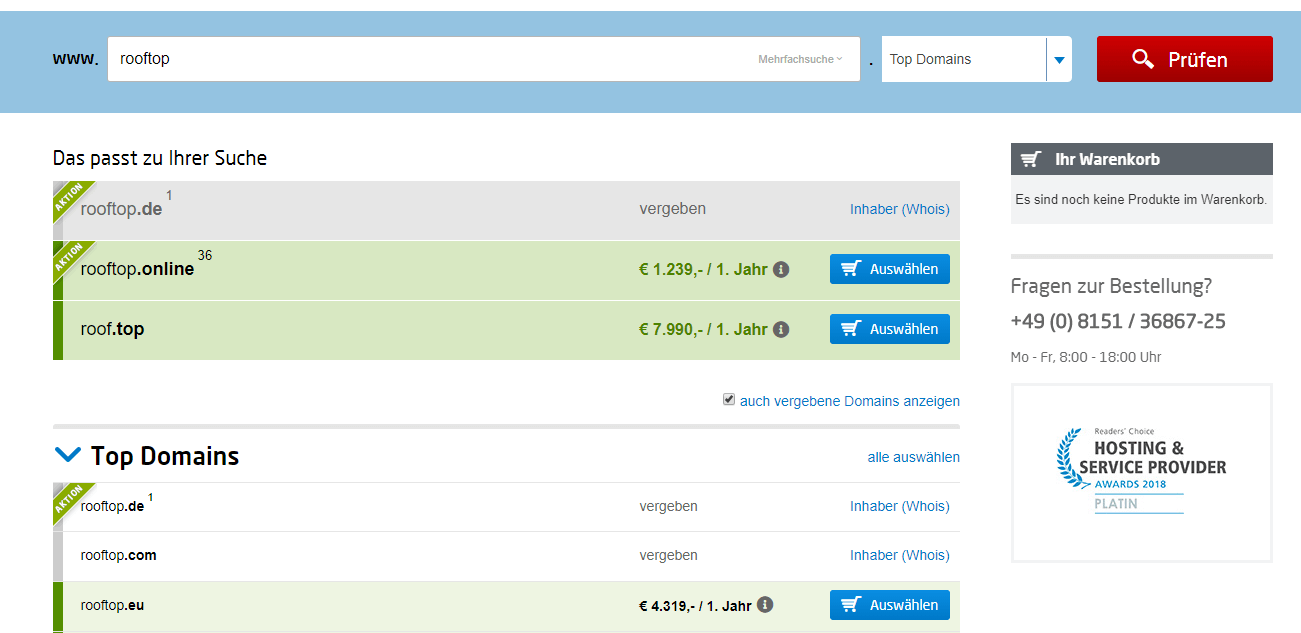This screenshot has height=633, width=1301.
Task: Click footnote 36 next to rooftop.online
Action: [205, 255]
